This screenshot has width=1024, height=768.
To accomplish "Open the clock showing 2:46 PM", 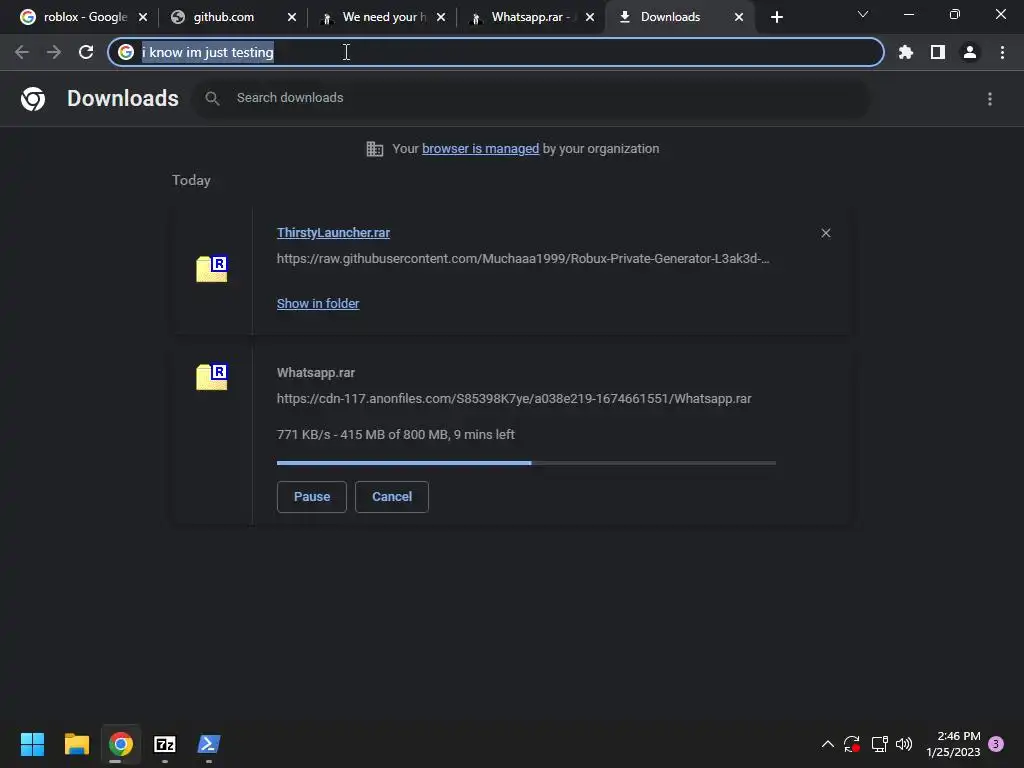I will [953, 744].
